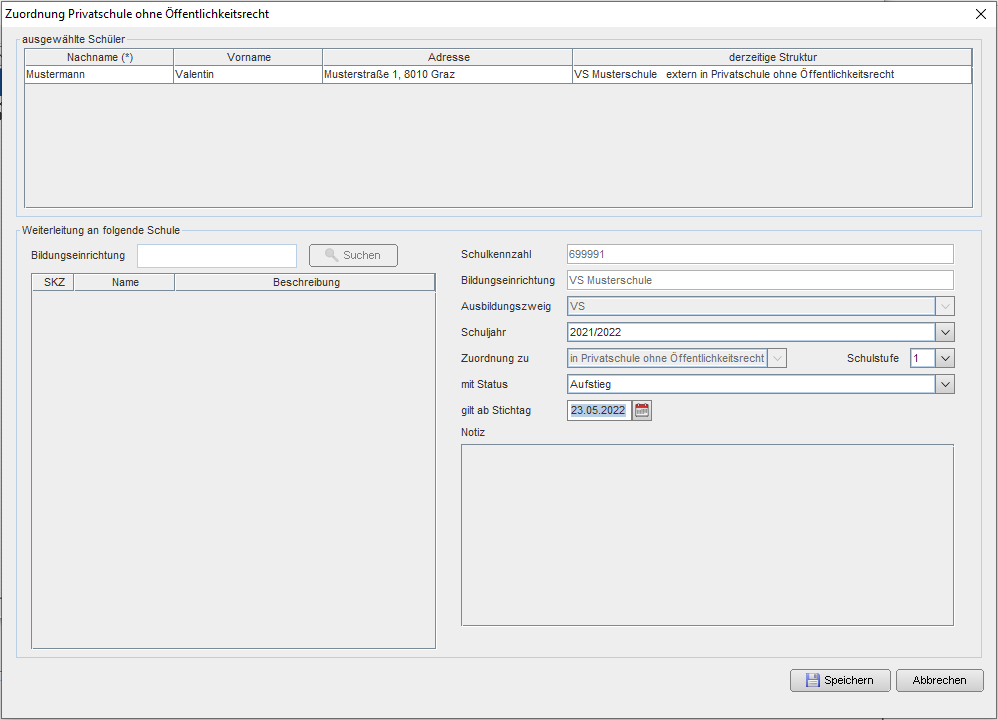Sort by Nachname column header
This screenshot has width=998, height=720.
[x=99, y=57]
